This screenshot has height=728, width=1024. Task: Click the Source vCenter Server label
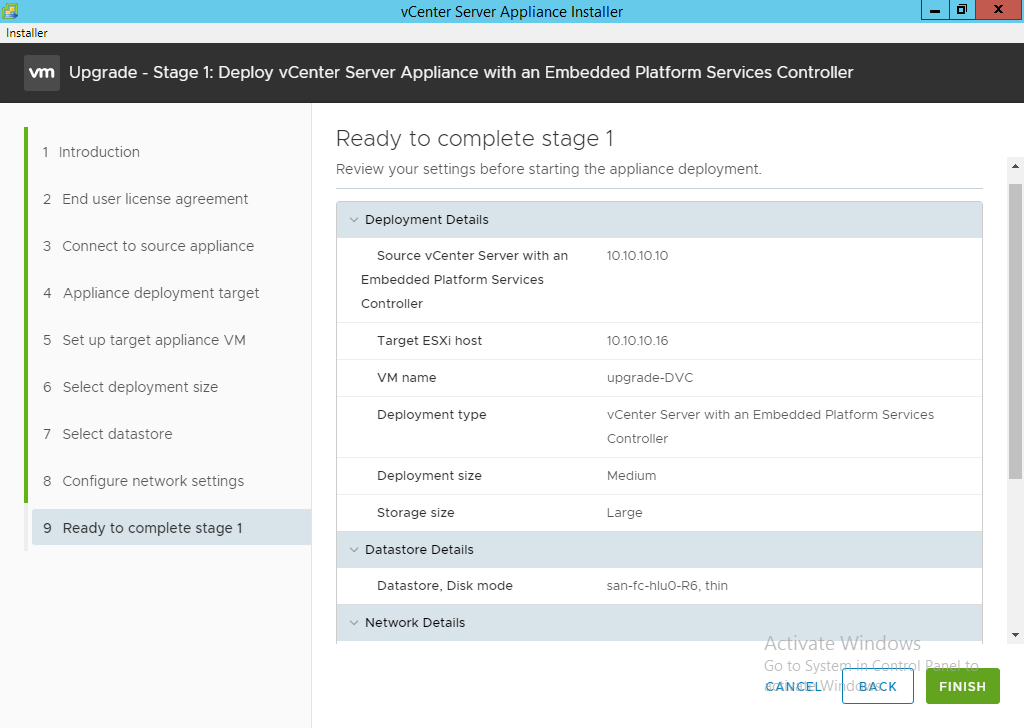[464, 280]
